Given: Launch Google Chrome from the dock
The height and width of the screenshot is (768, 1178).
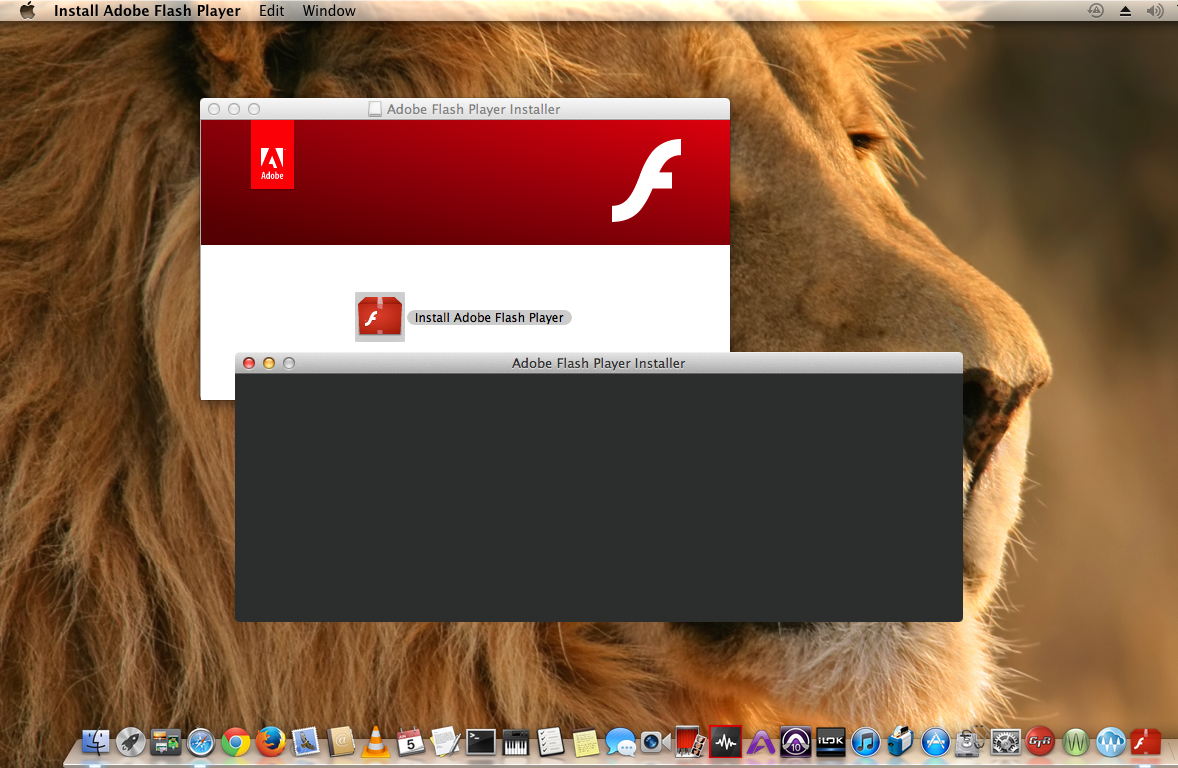Looking at the screenshot, I should [x=236, y=742].
